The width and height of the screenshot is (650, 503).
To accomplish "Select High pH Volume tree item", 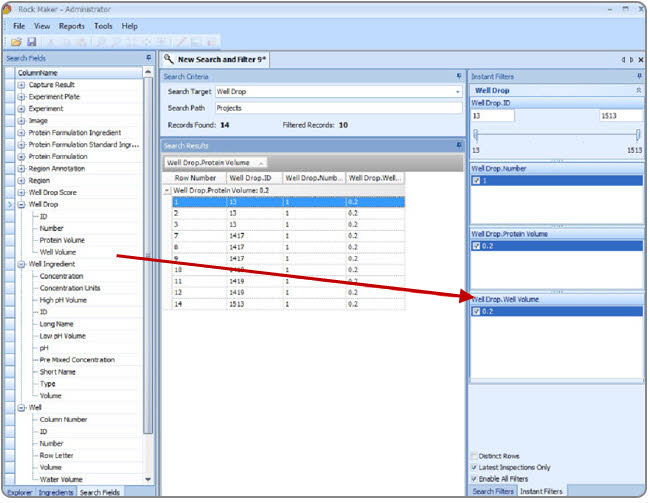I will (x=63, y=300).
